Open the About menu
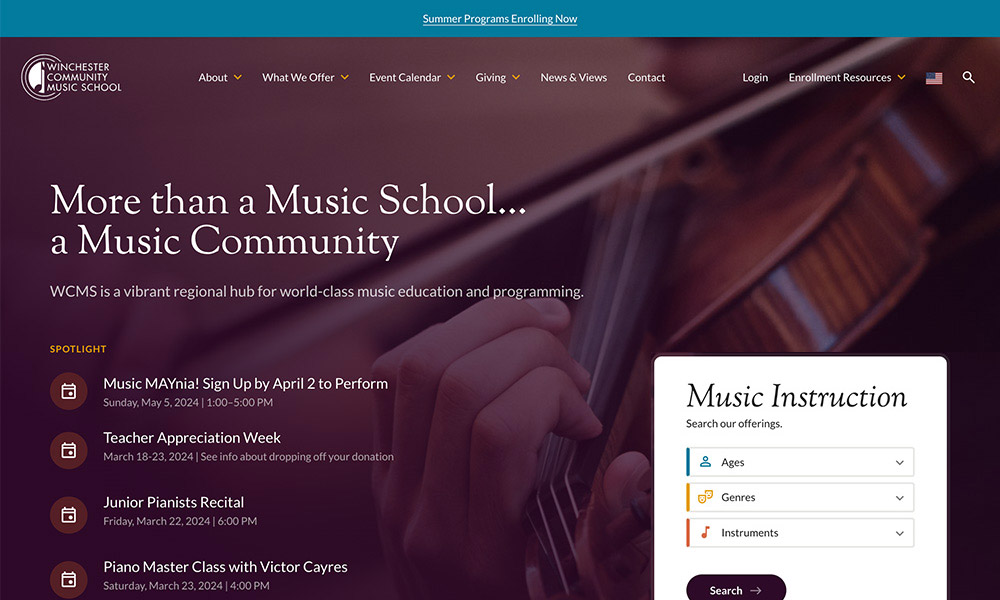This screenshot has height=600, width=1000. (x=220, y=78)
